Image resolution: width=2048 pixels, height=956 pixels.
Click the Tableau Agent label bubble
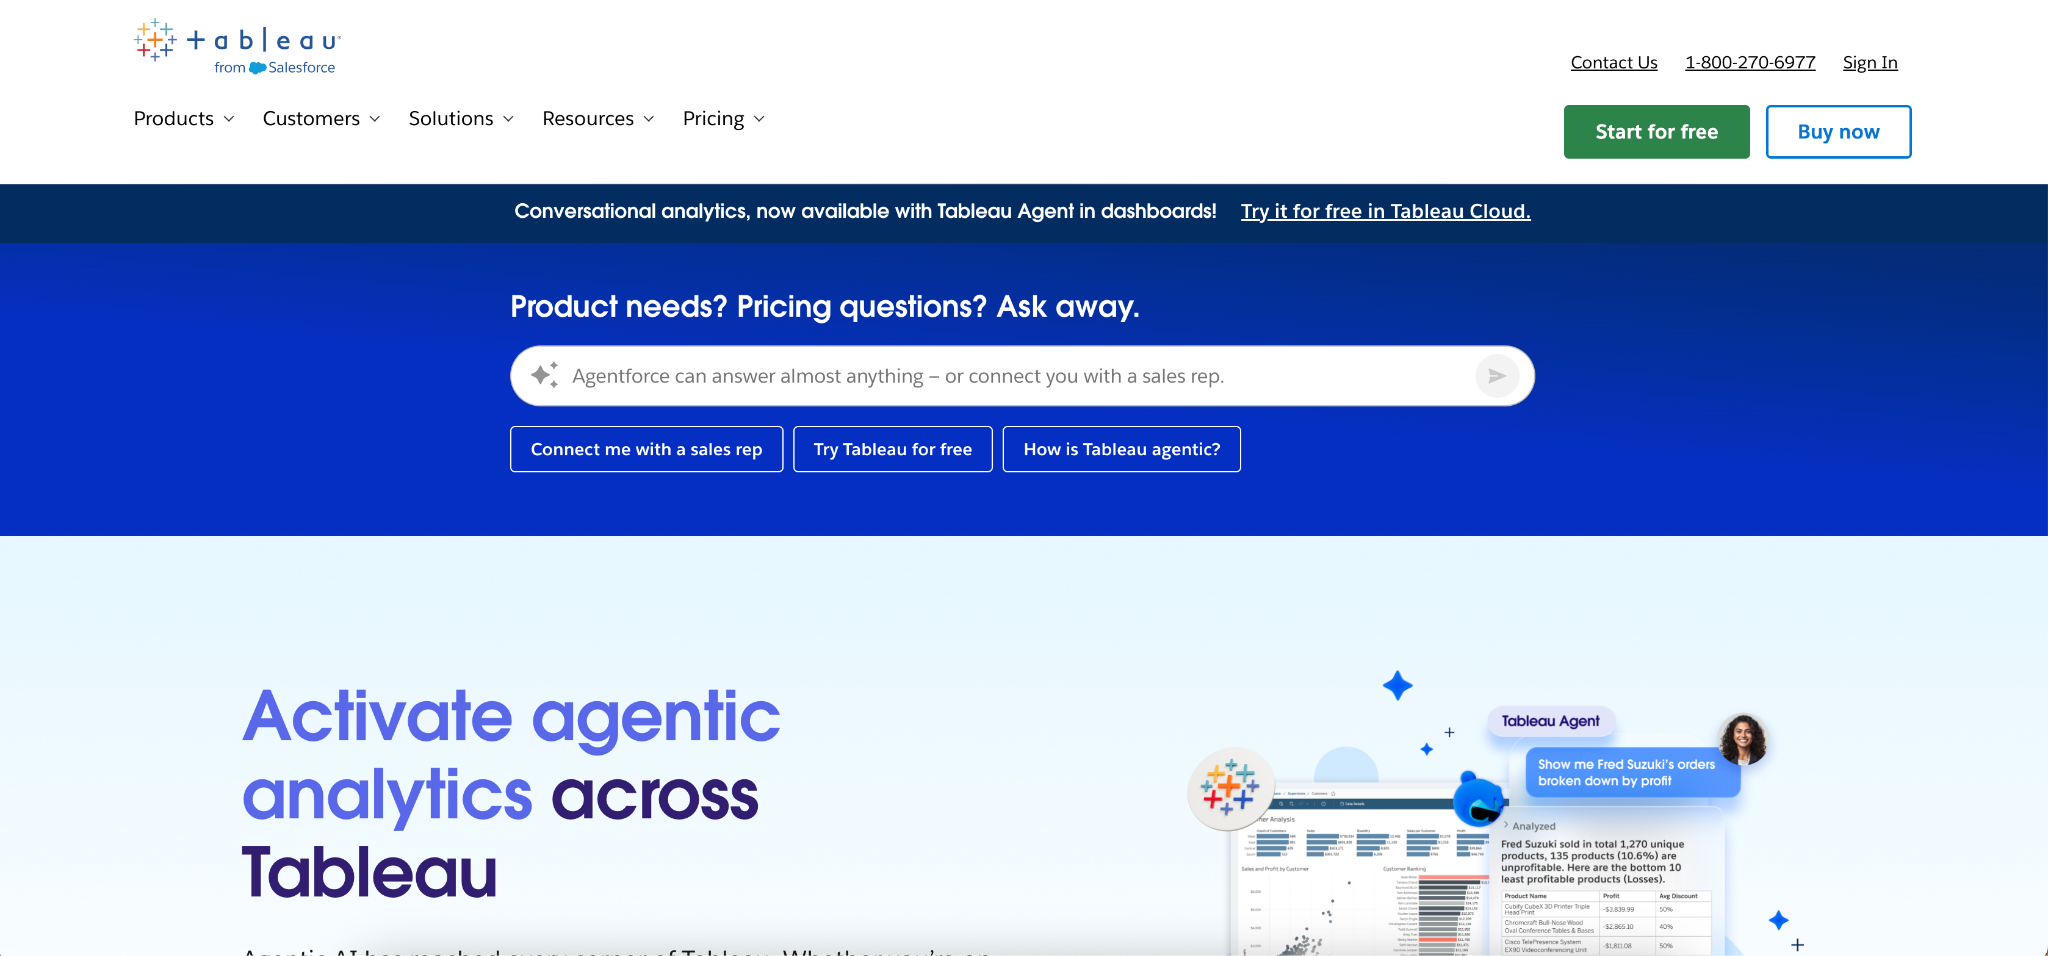(1550, 721)
